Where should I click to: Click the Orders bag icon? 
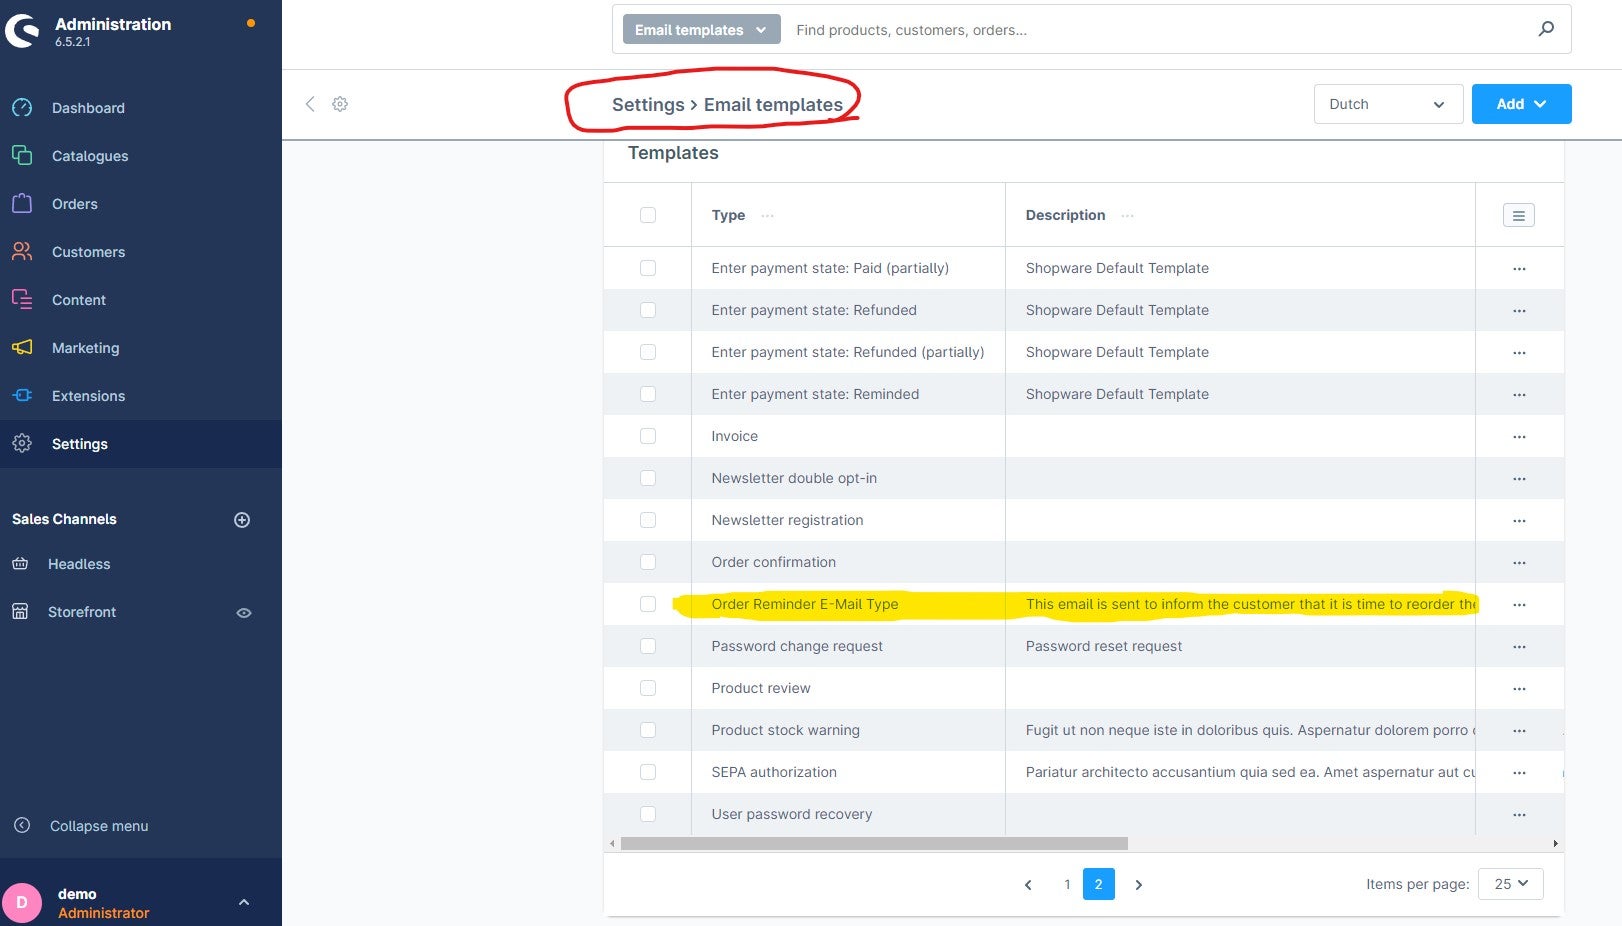pyautogui.click(x=22, y=204)
